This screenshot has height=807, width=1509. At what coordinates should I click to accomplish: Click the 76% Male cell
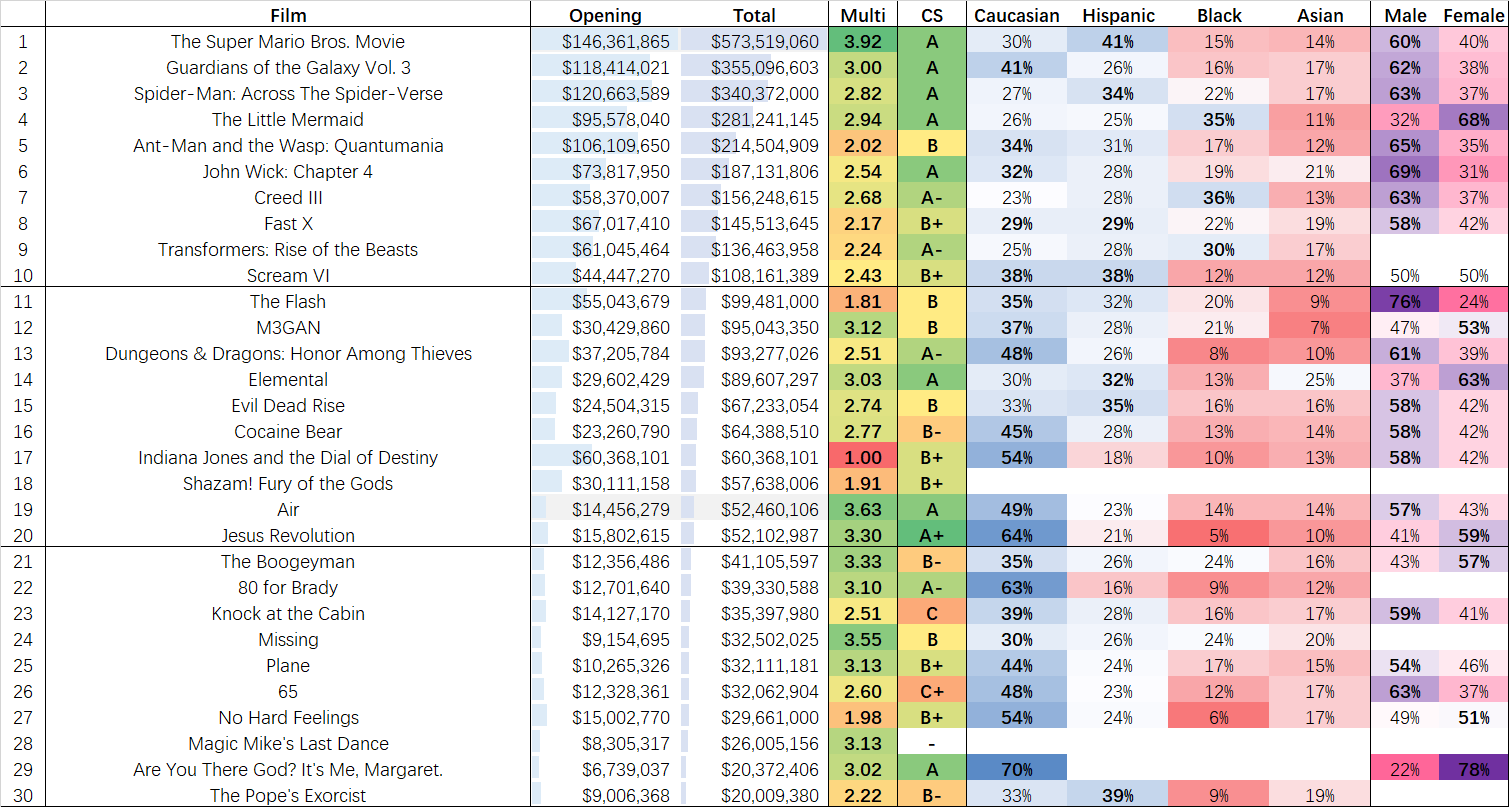click(x=1406, y=302)
